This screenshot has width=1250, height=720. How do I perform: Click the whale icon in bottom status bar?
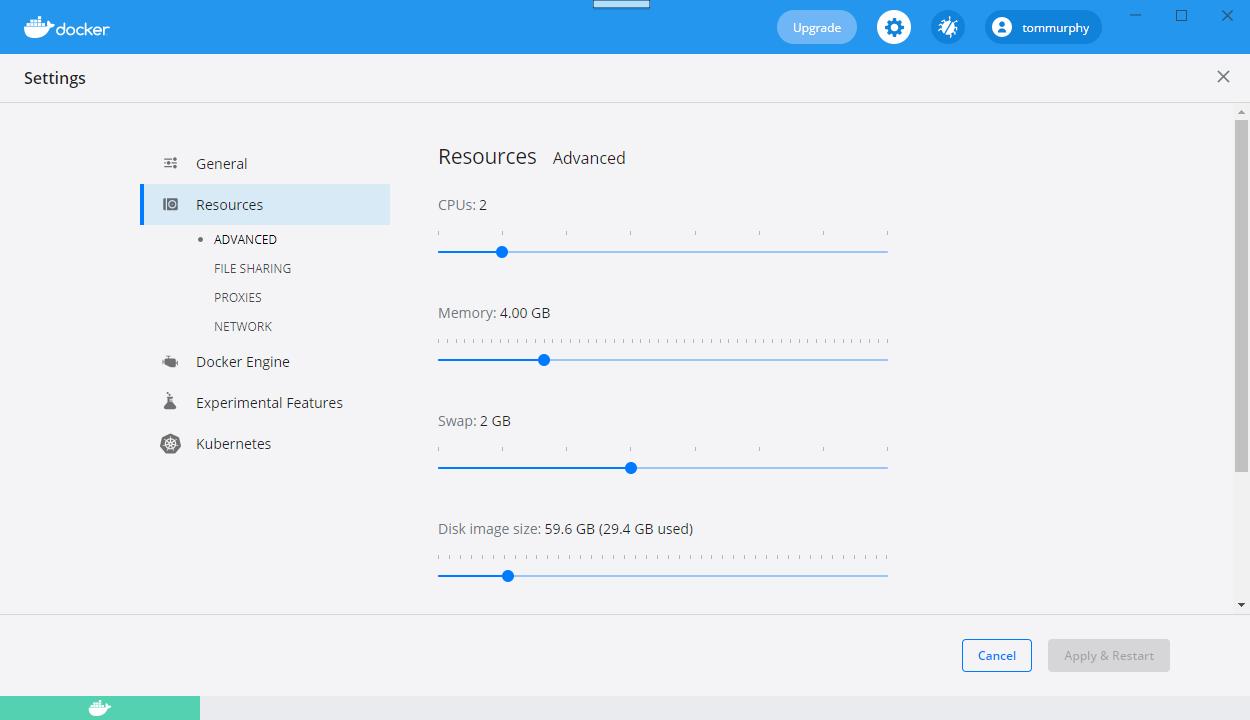click(x=99, y=708)
